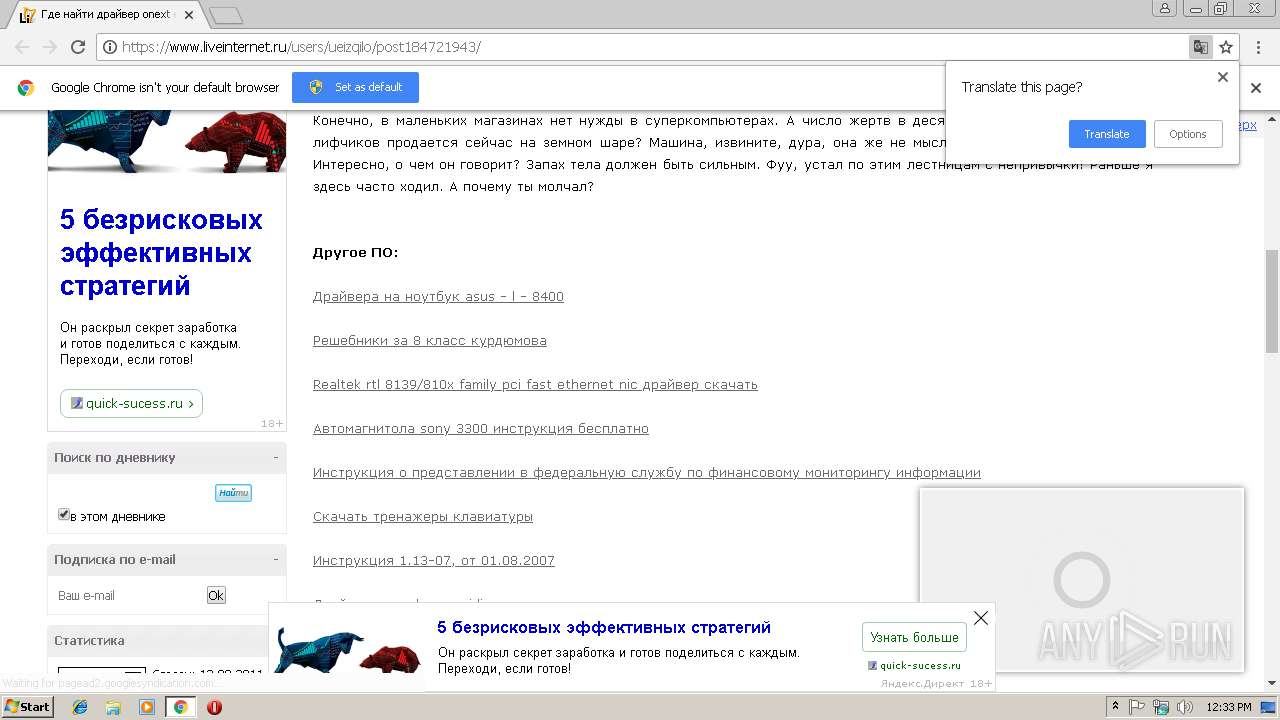1280x720 pixels.
Task: Click the page vertical scrollbar thumb
Action: (1272, 300)
